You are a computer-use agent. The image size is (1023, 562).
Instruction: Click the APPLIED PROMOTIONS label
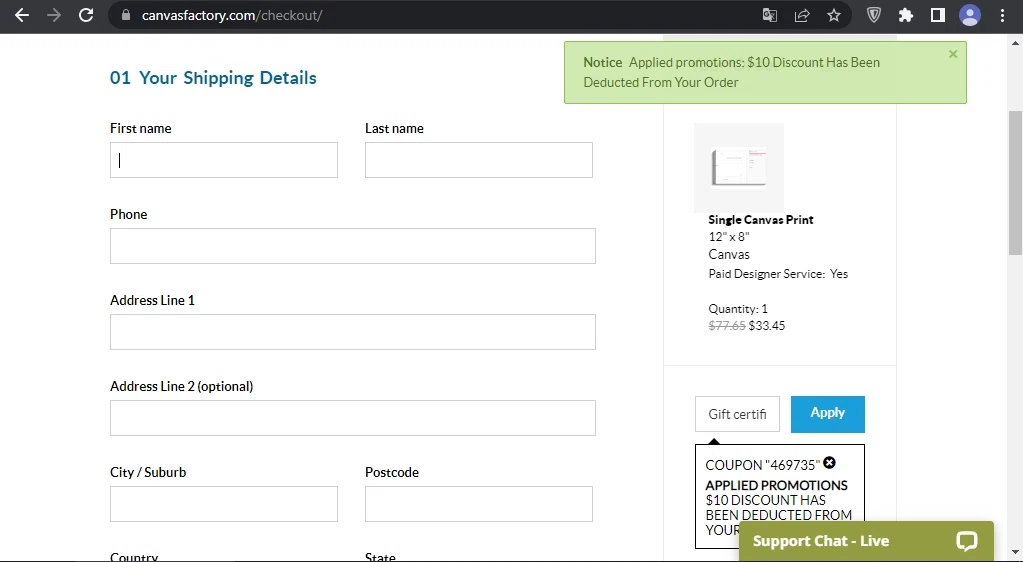click(776, 486)
